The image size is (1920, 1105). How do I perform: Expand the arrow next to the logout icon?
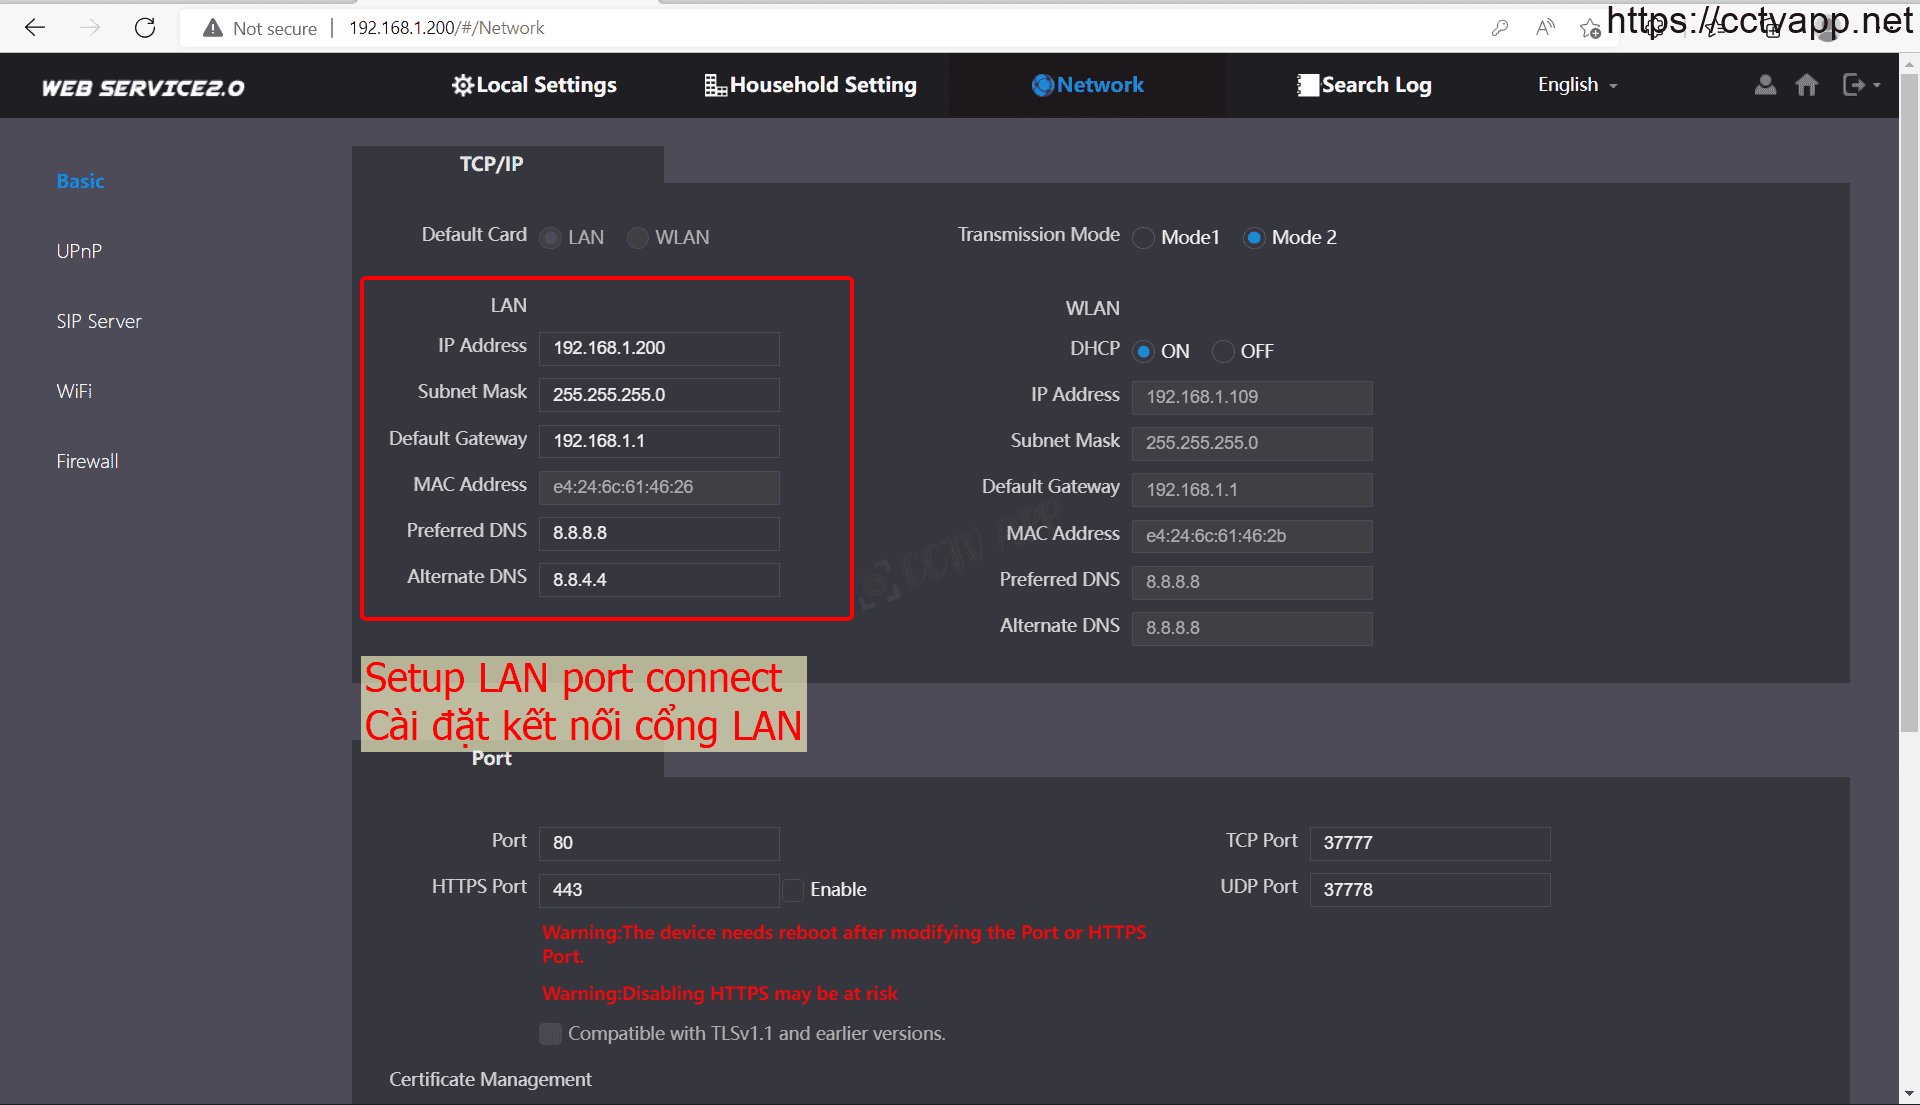click(x=1877, y=86)
